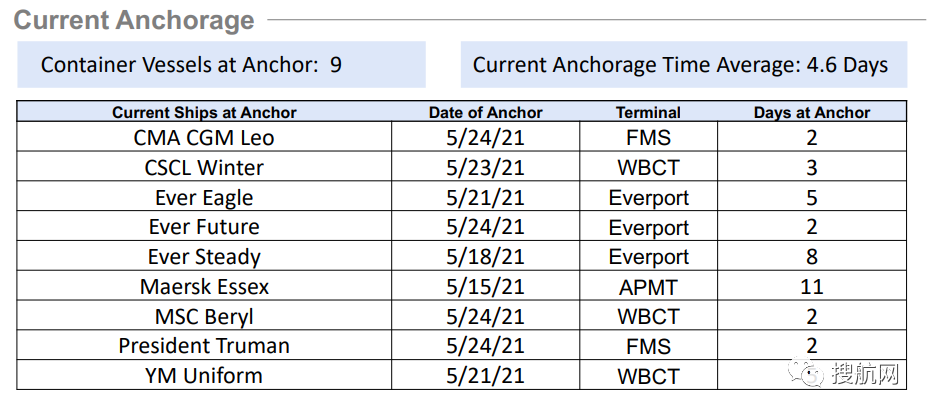Select the 5/15/21 anchor date cell

(x=485, y=287)
